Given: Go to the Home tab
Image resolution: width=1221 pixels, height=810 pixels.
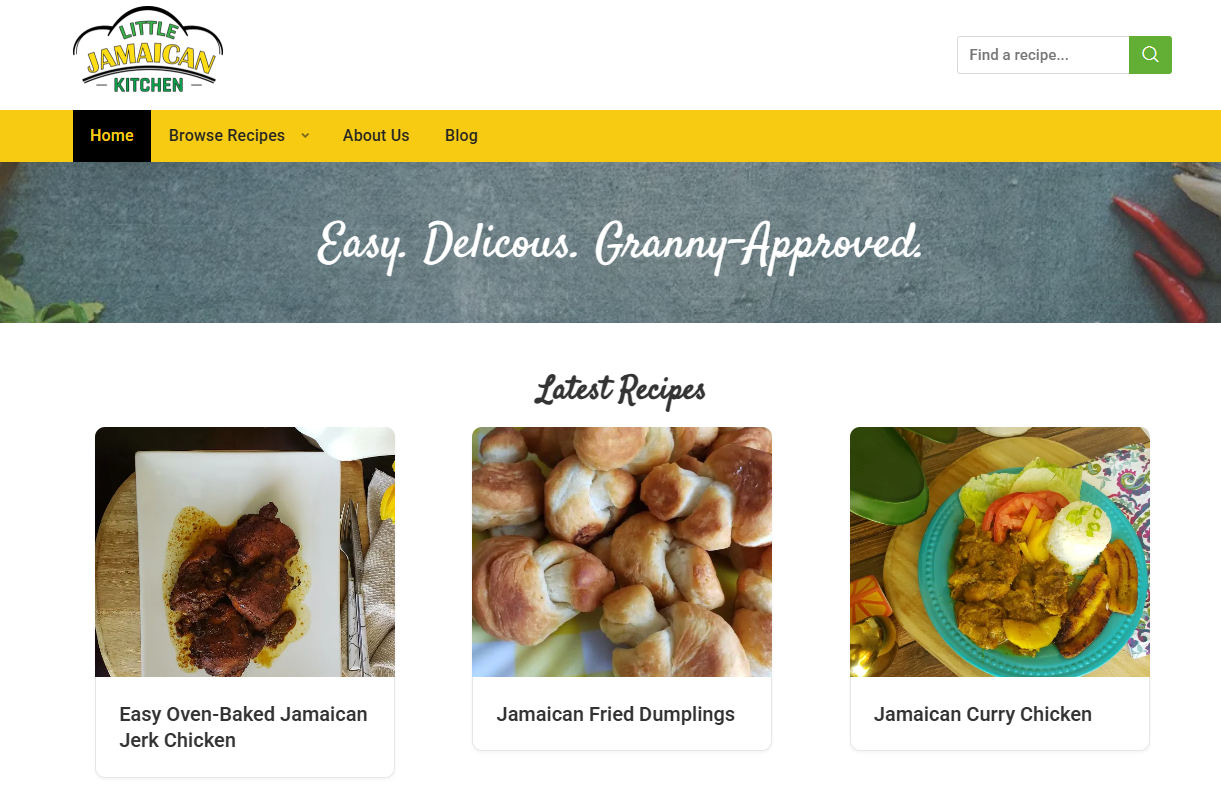Looking at the screenshot, I should click(x=112, y=136).
